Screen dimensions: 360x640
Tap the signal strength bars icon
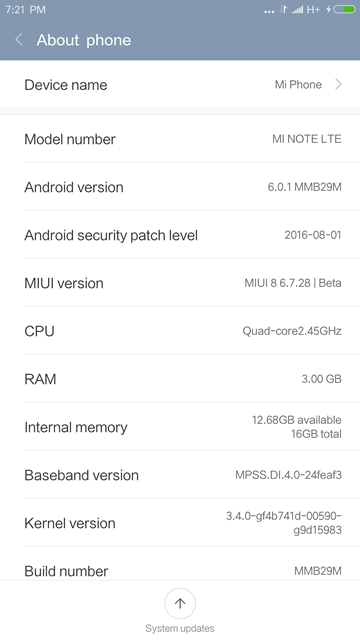tap(298, 9)
